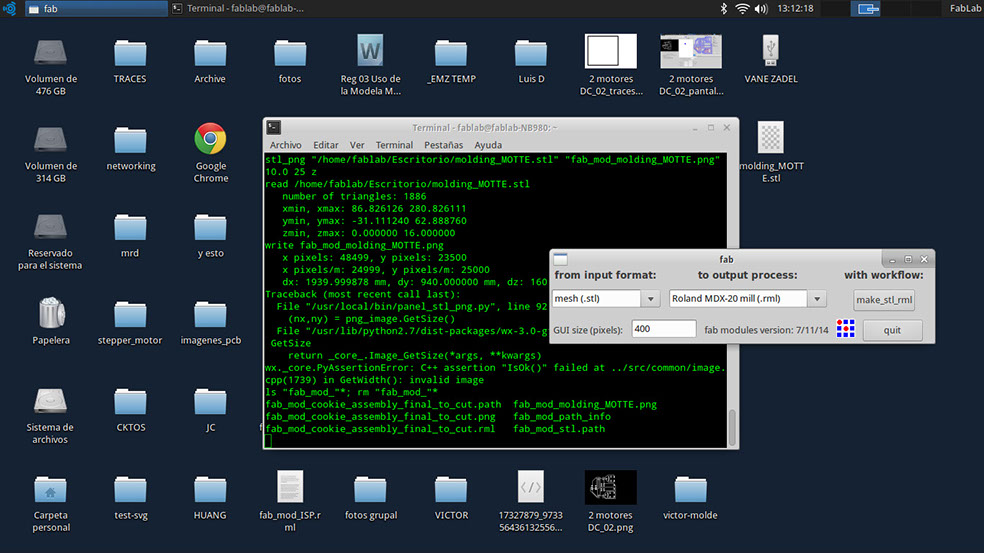Click the workspace switcher in top panel
The image size is (984, 553).
pos(880,9)
